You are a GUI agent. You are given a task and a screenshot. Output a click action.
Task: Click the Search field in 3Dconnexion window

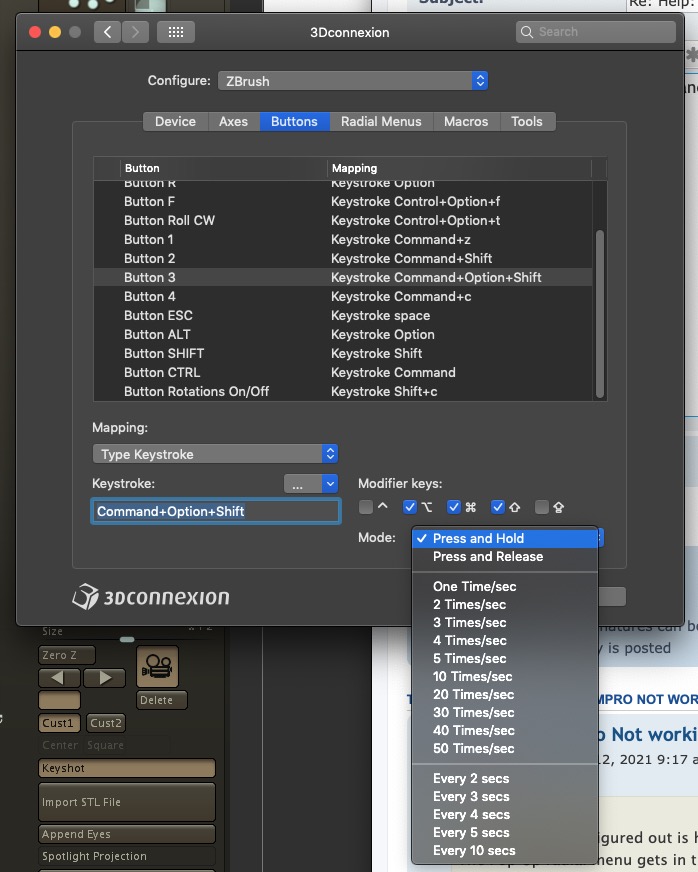click(x=596, y=32)
